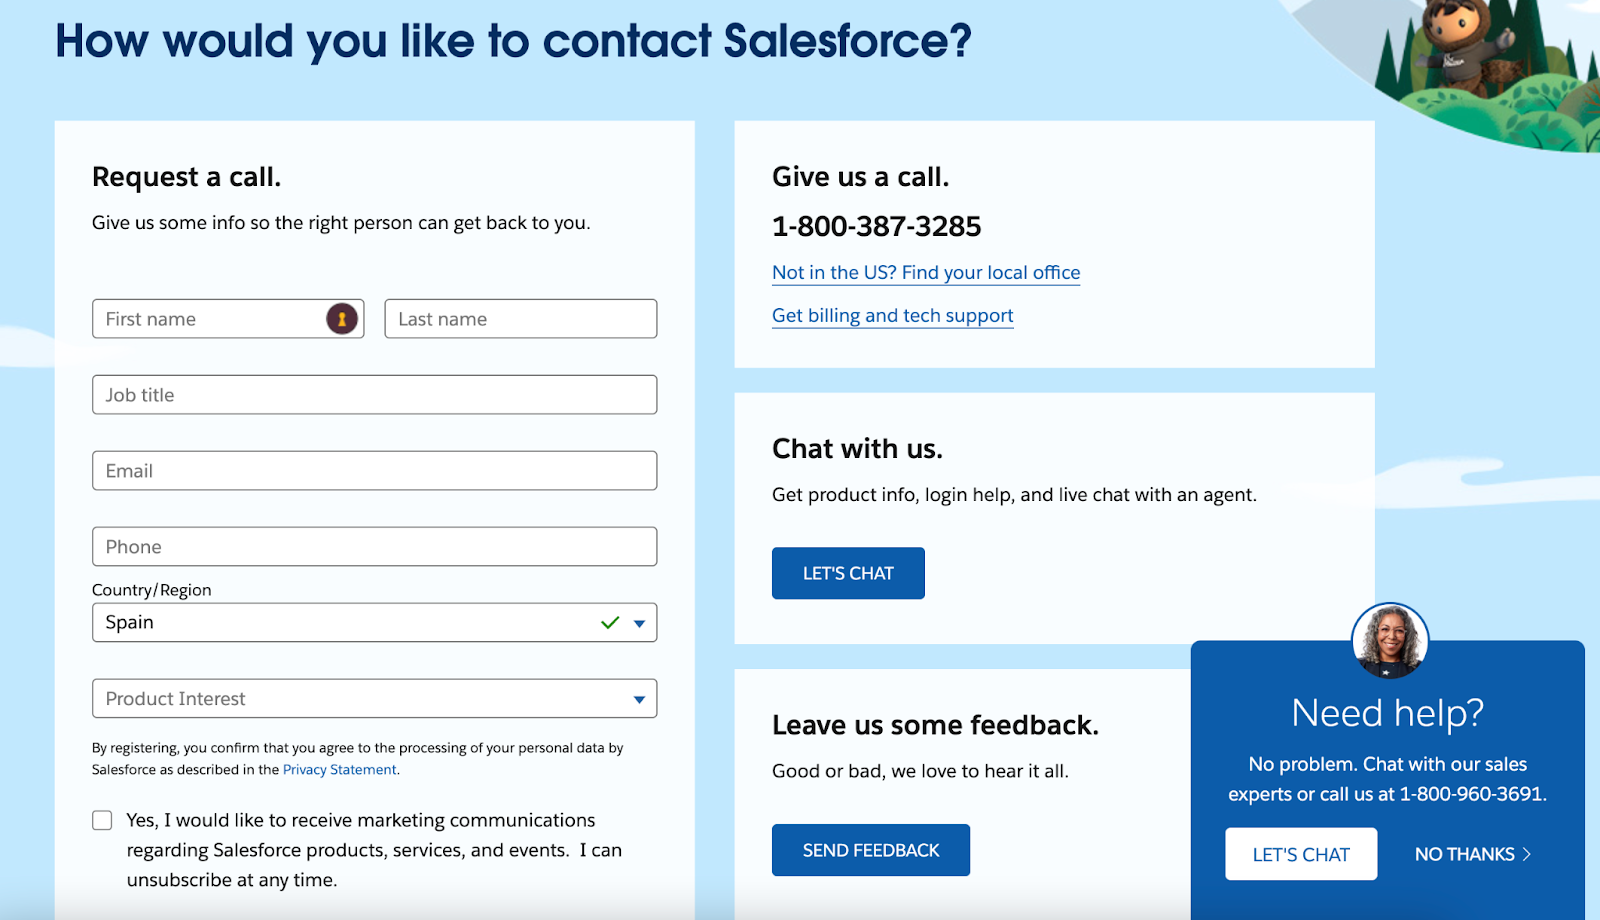Open the Privacy Statement link

[x=338, y=769]
